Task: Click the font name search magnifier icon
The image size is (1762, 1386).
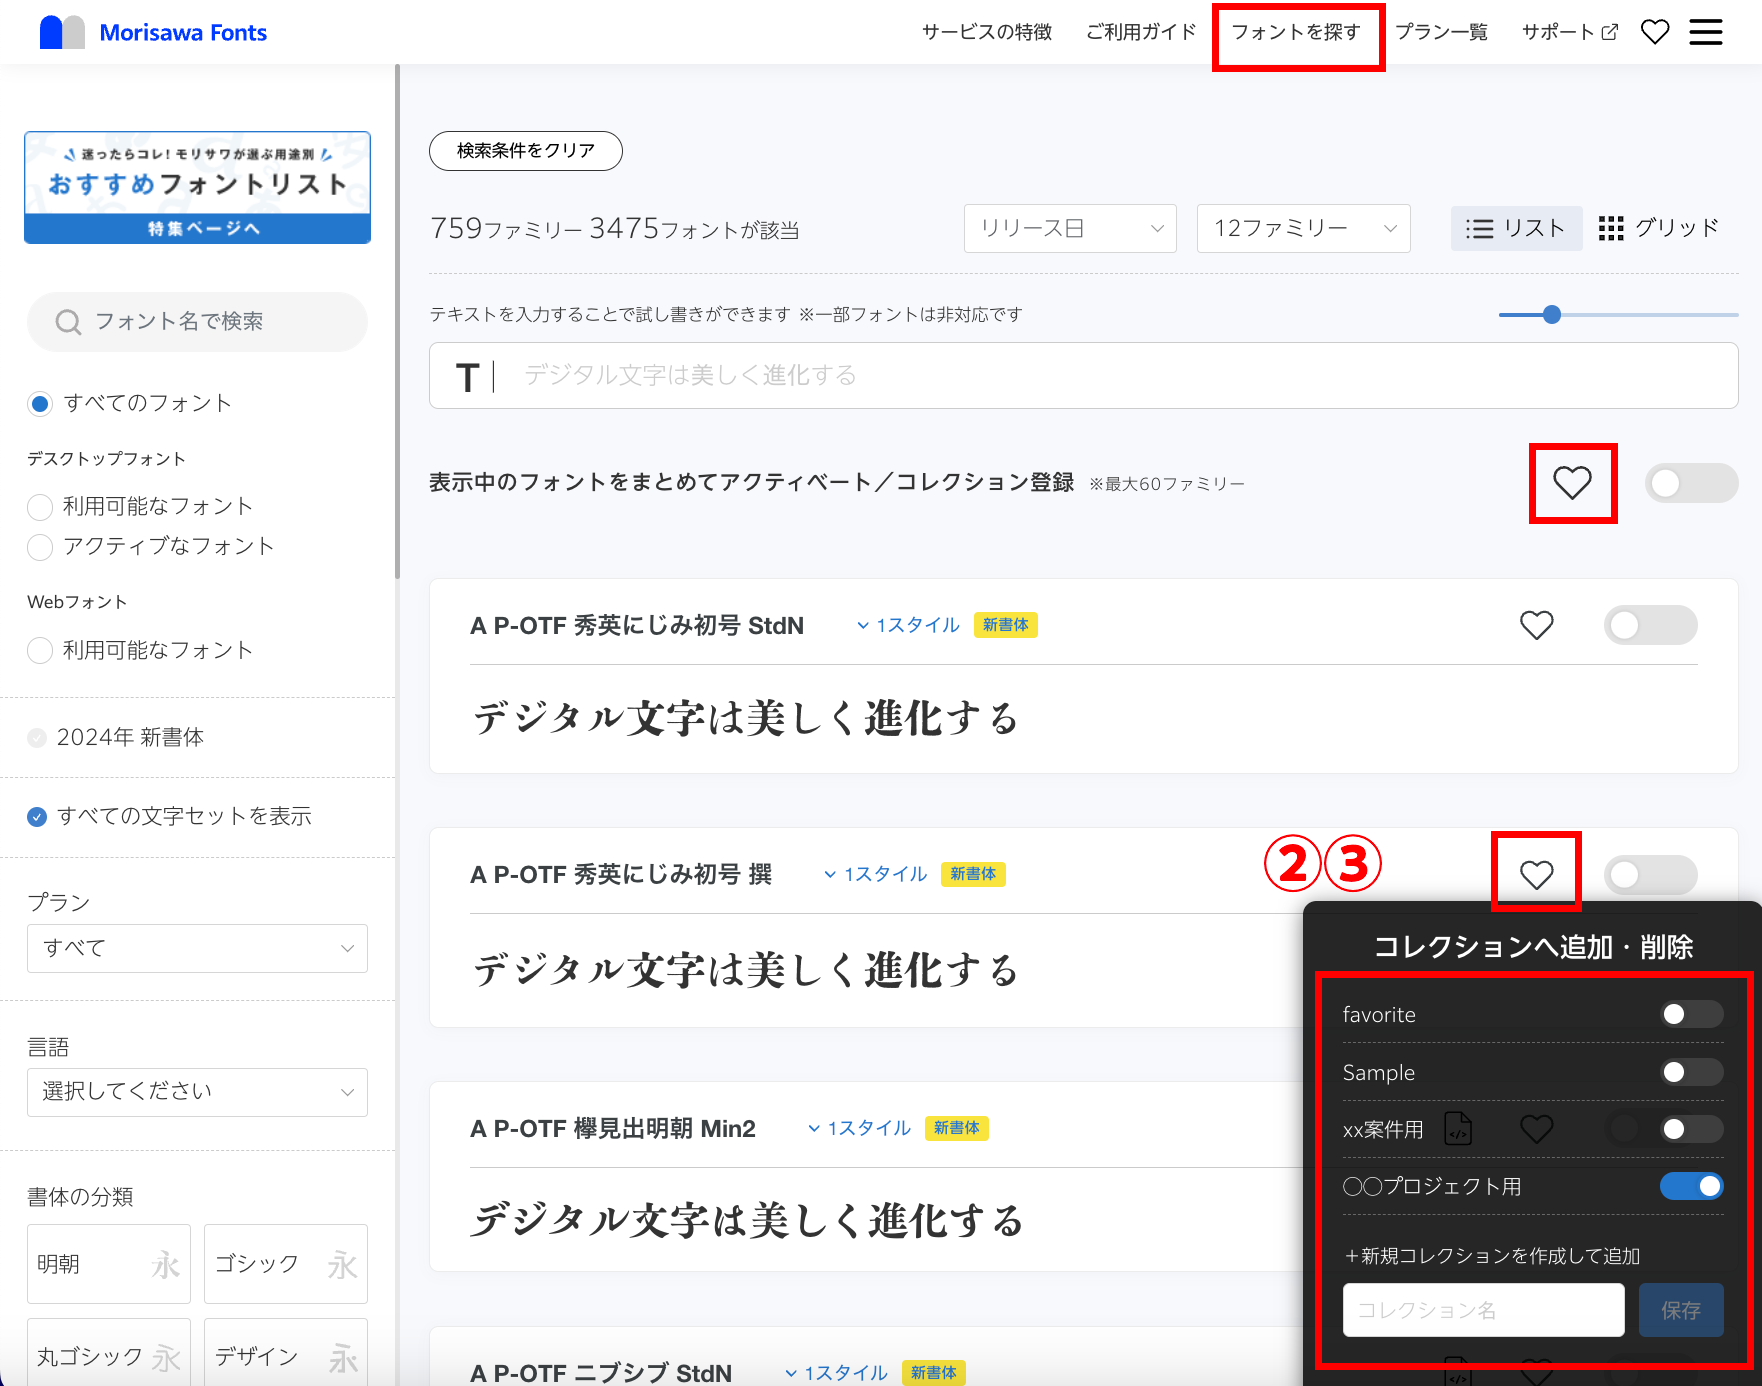Action: click(x=68, y=322)
